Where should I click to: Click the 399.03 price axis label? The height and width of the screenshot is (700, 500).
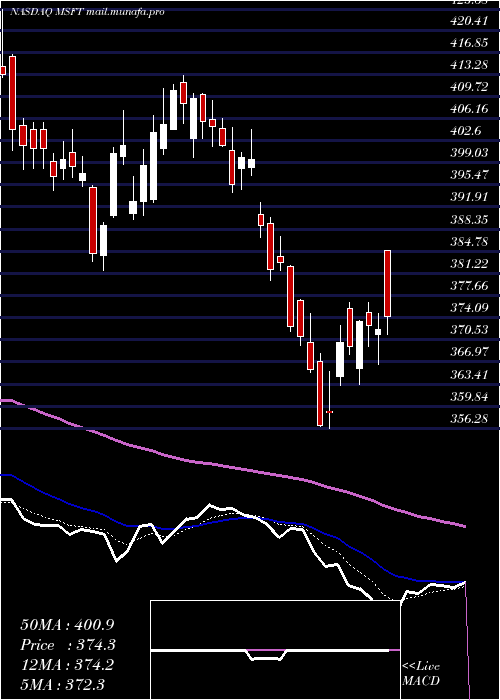pos(470,153)
